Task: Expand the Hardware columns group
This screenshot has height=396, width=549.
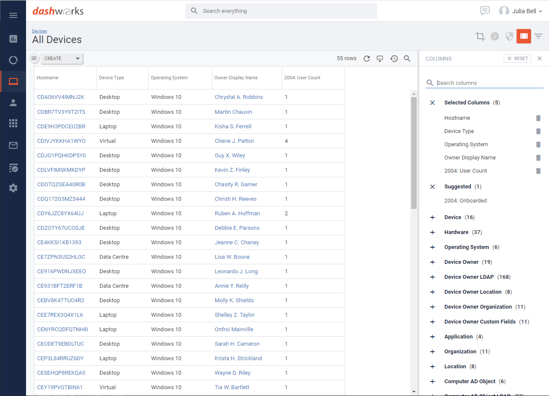Action: [432, 232]
